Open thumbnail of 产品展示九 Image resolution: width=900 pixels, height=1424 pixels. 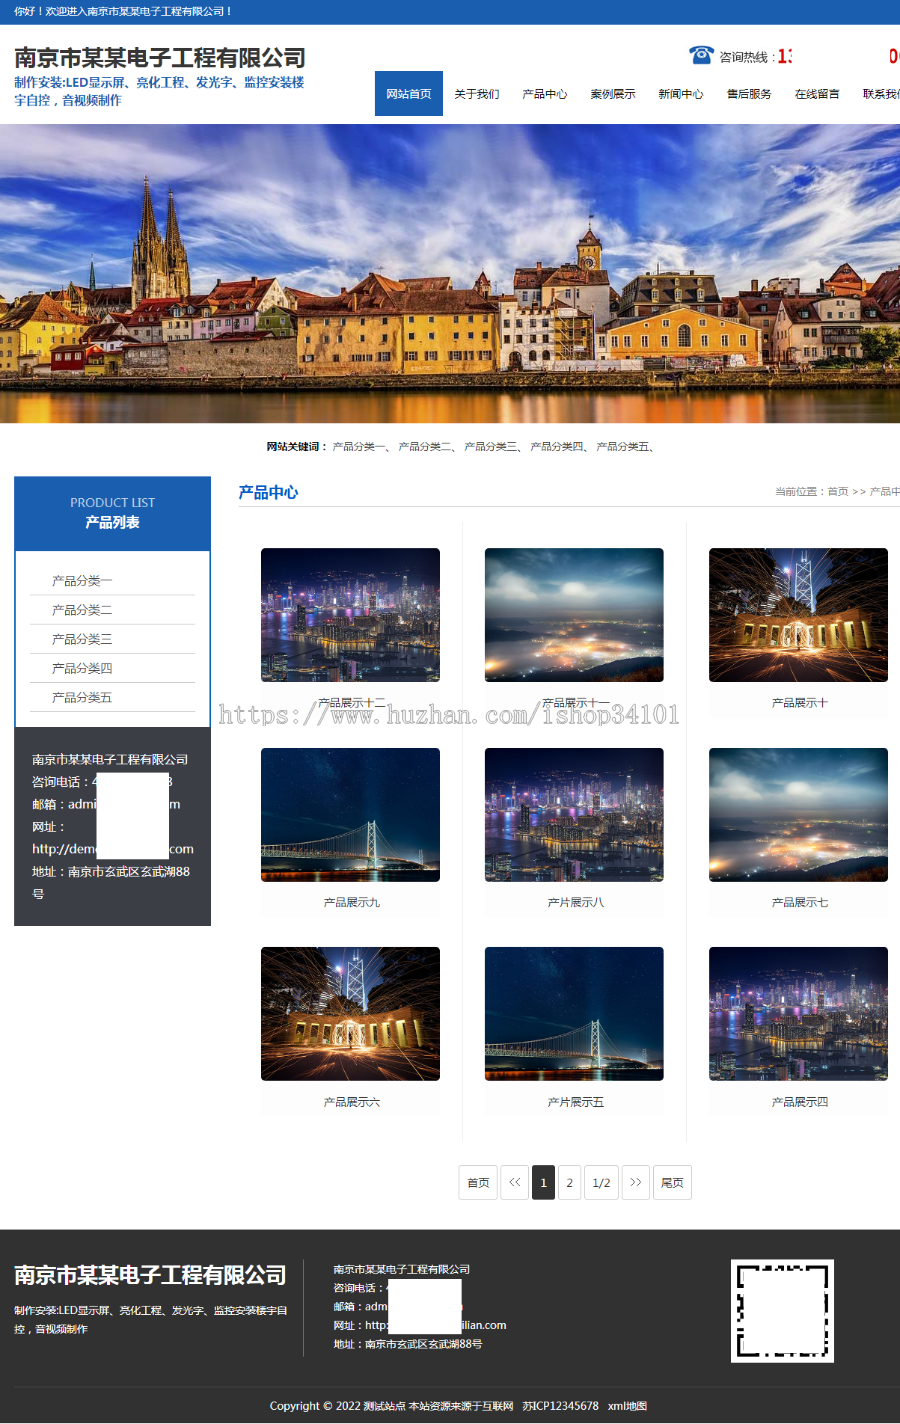tap(350, 815)
